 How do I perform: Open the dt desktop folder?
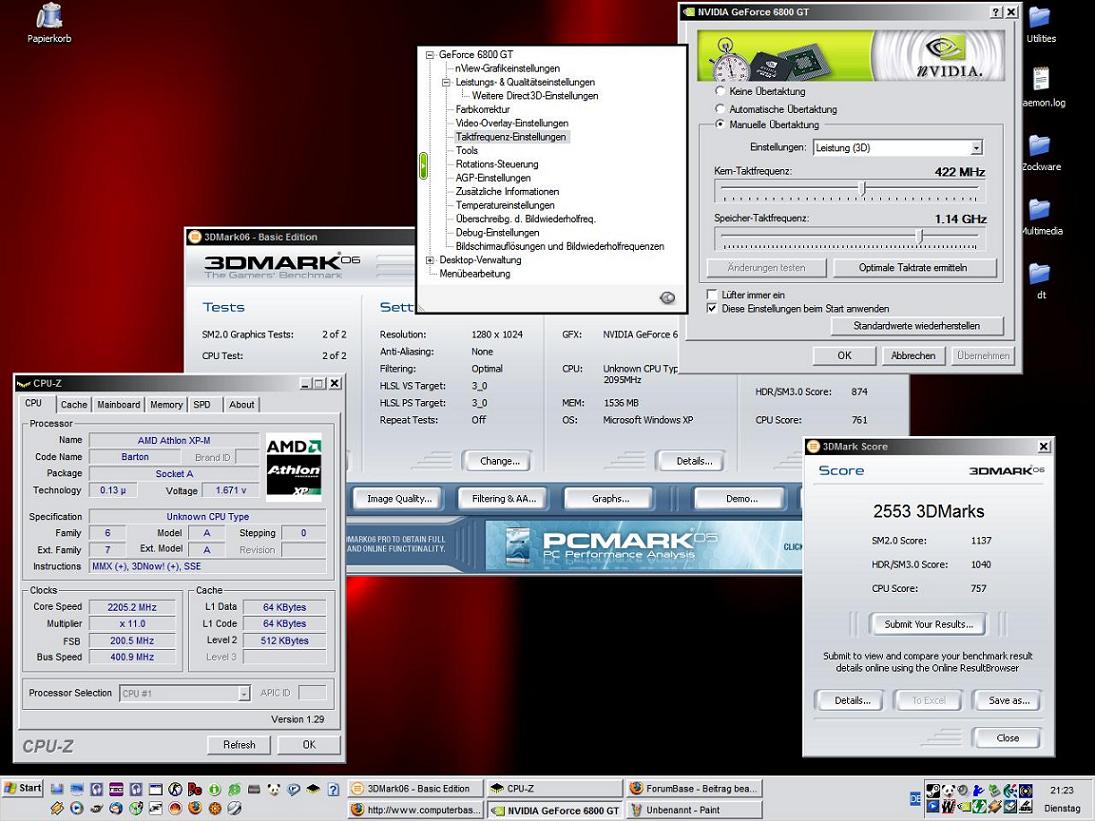pos(1041,281)
